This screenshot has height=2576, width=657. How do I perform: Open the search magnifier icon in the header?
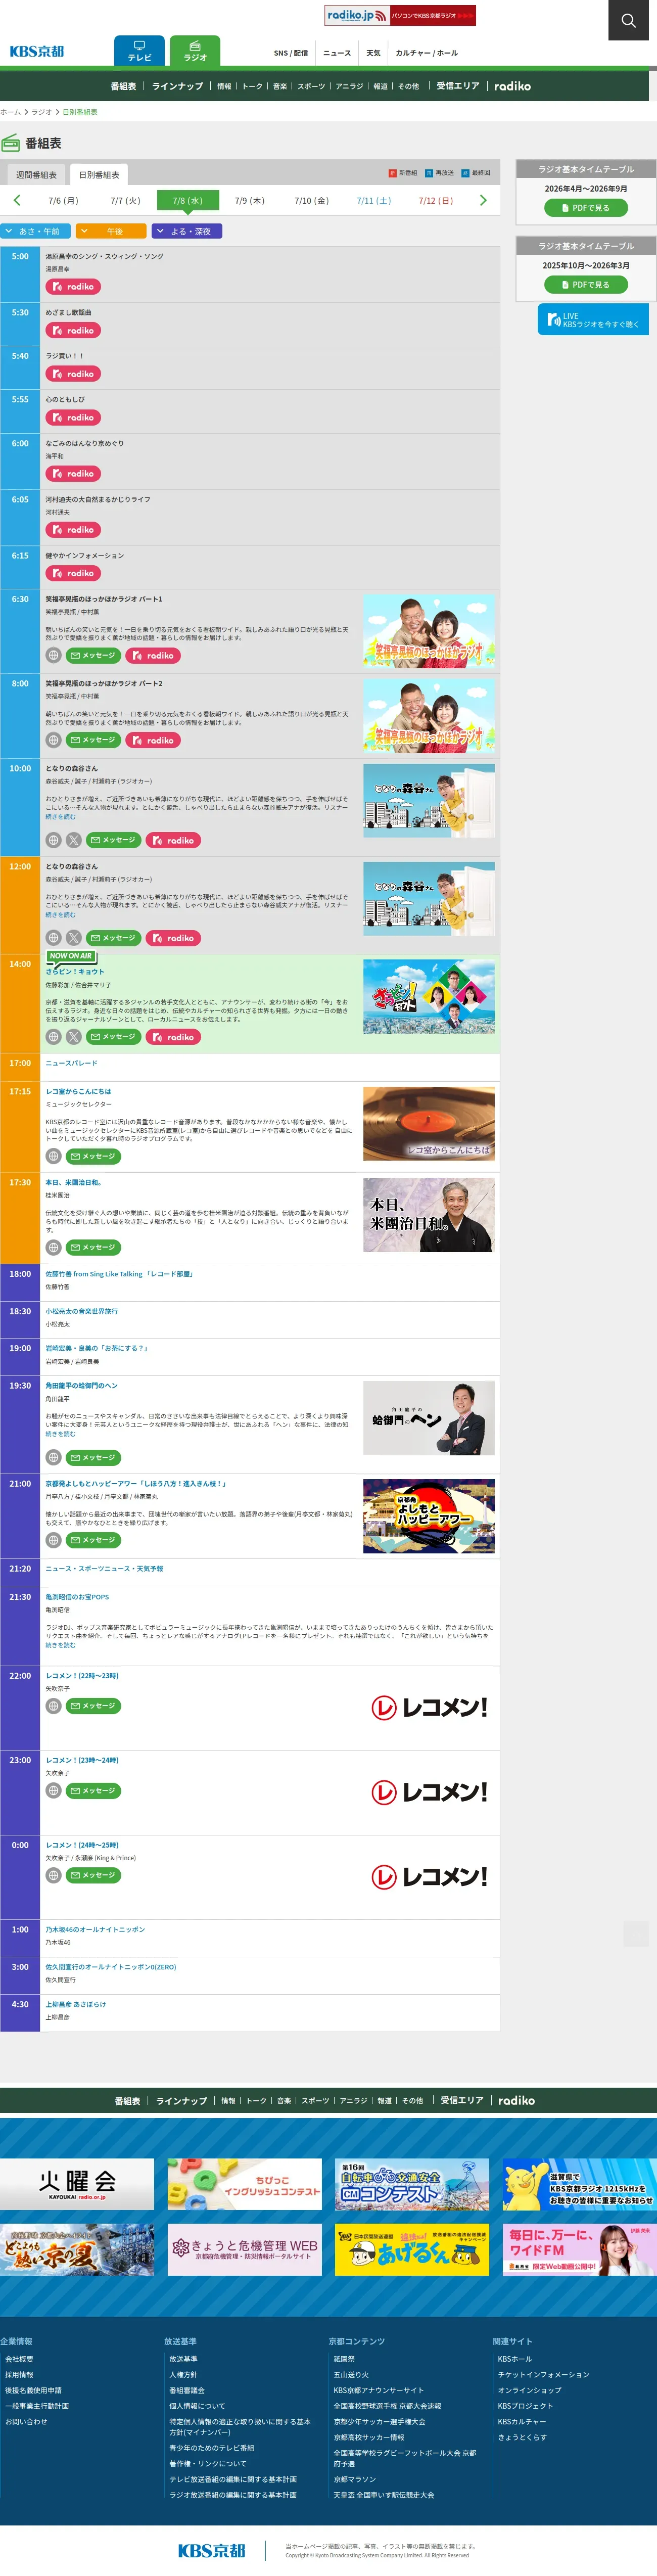point(628,20)
